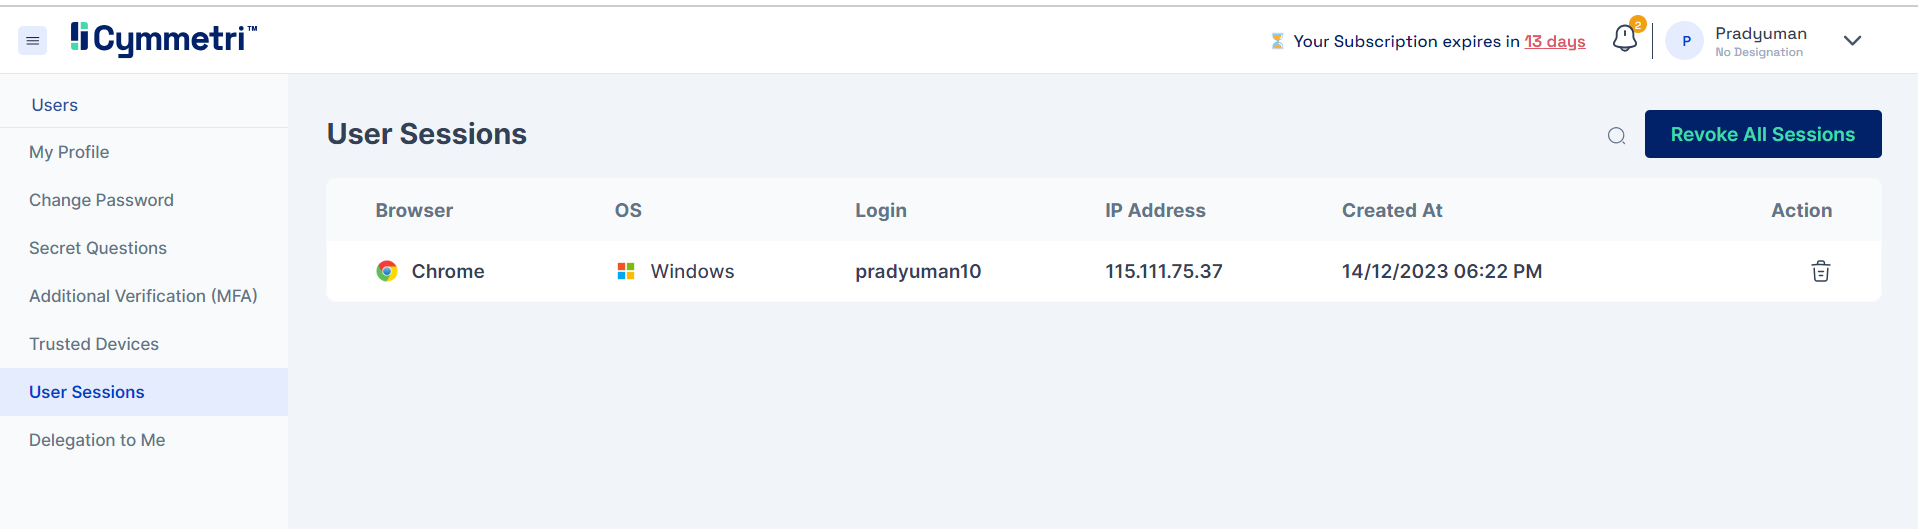Open Additional Verification (MFA)
The image size is (1918, 529).
click(x=143, y=296)
